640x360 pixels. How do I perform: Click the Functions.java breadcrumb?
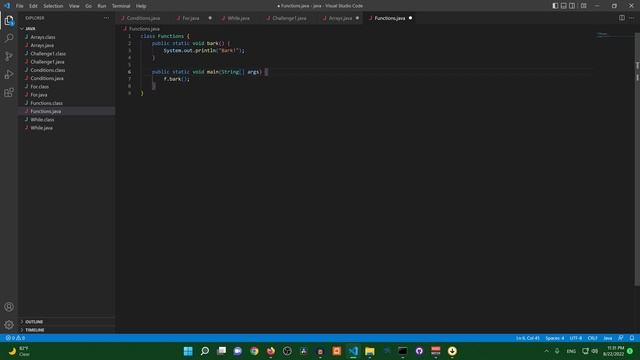click(x=144, y=29)
